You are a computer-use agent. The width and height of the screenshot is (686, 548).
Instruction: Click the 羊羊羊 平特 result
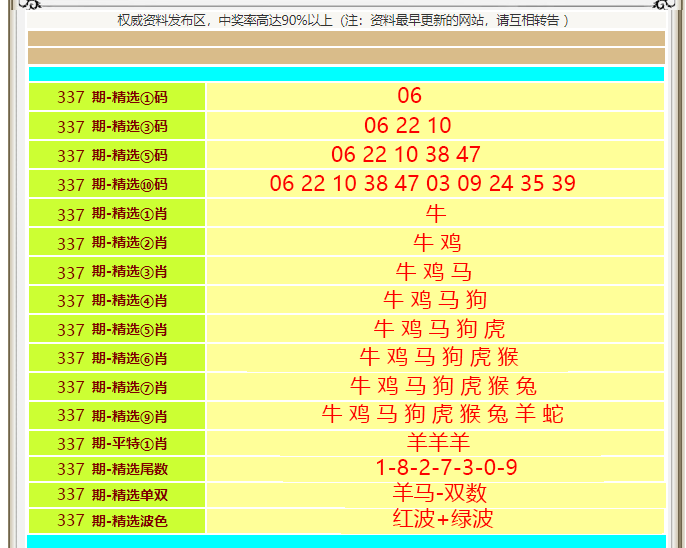coord(437,443)
